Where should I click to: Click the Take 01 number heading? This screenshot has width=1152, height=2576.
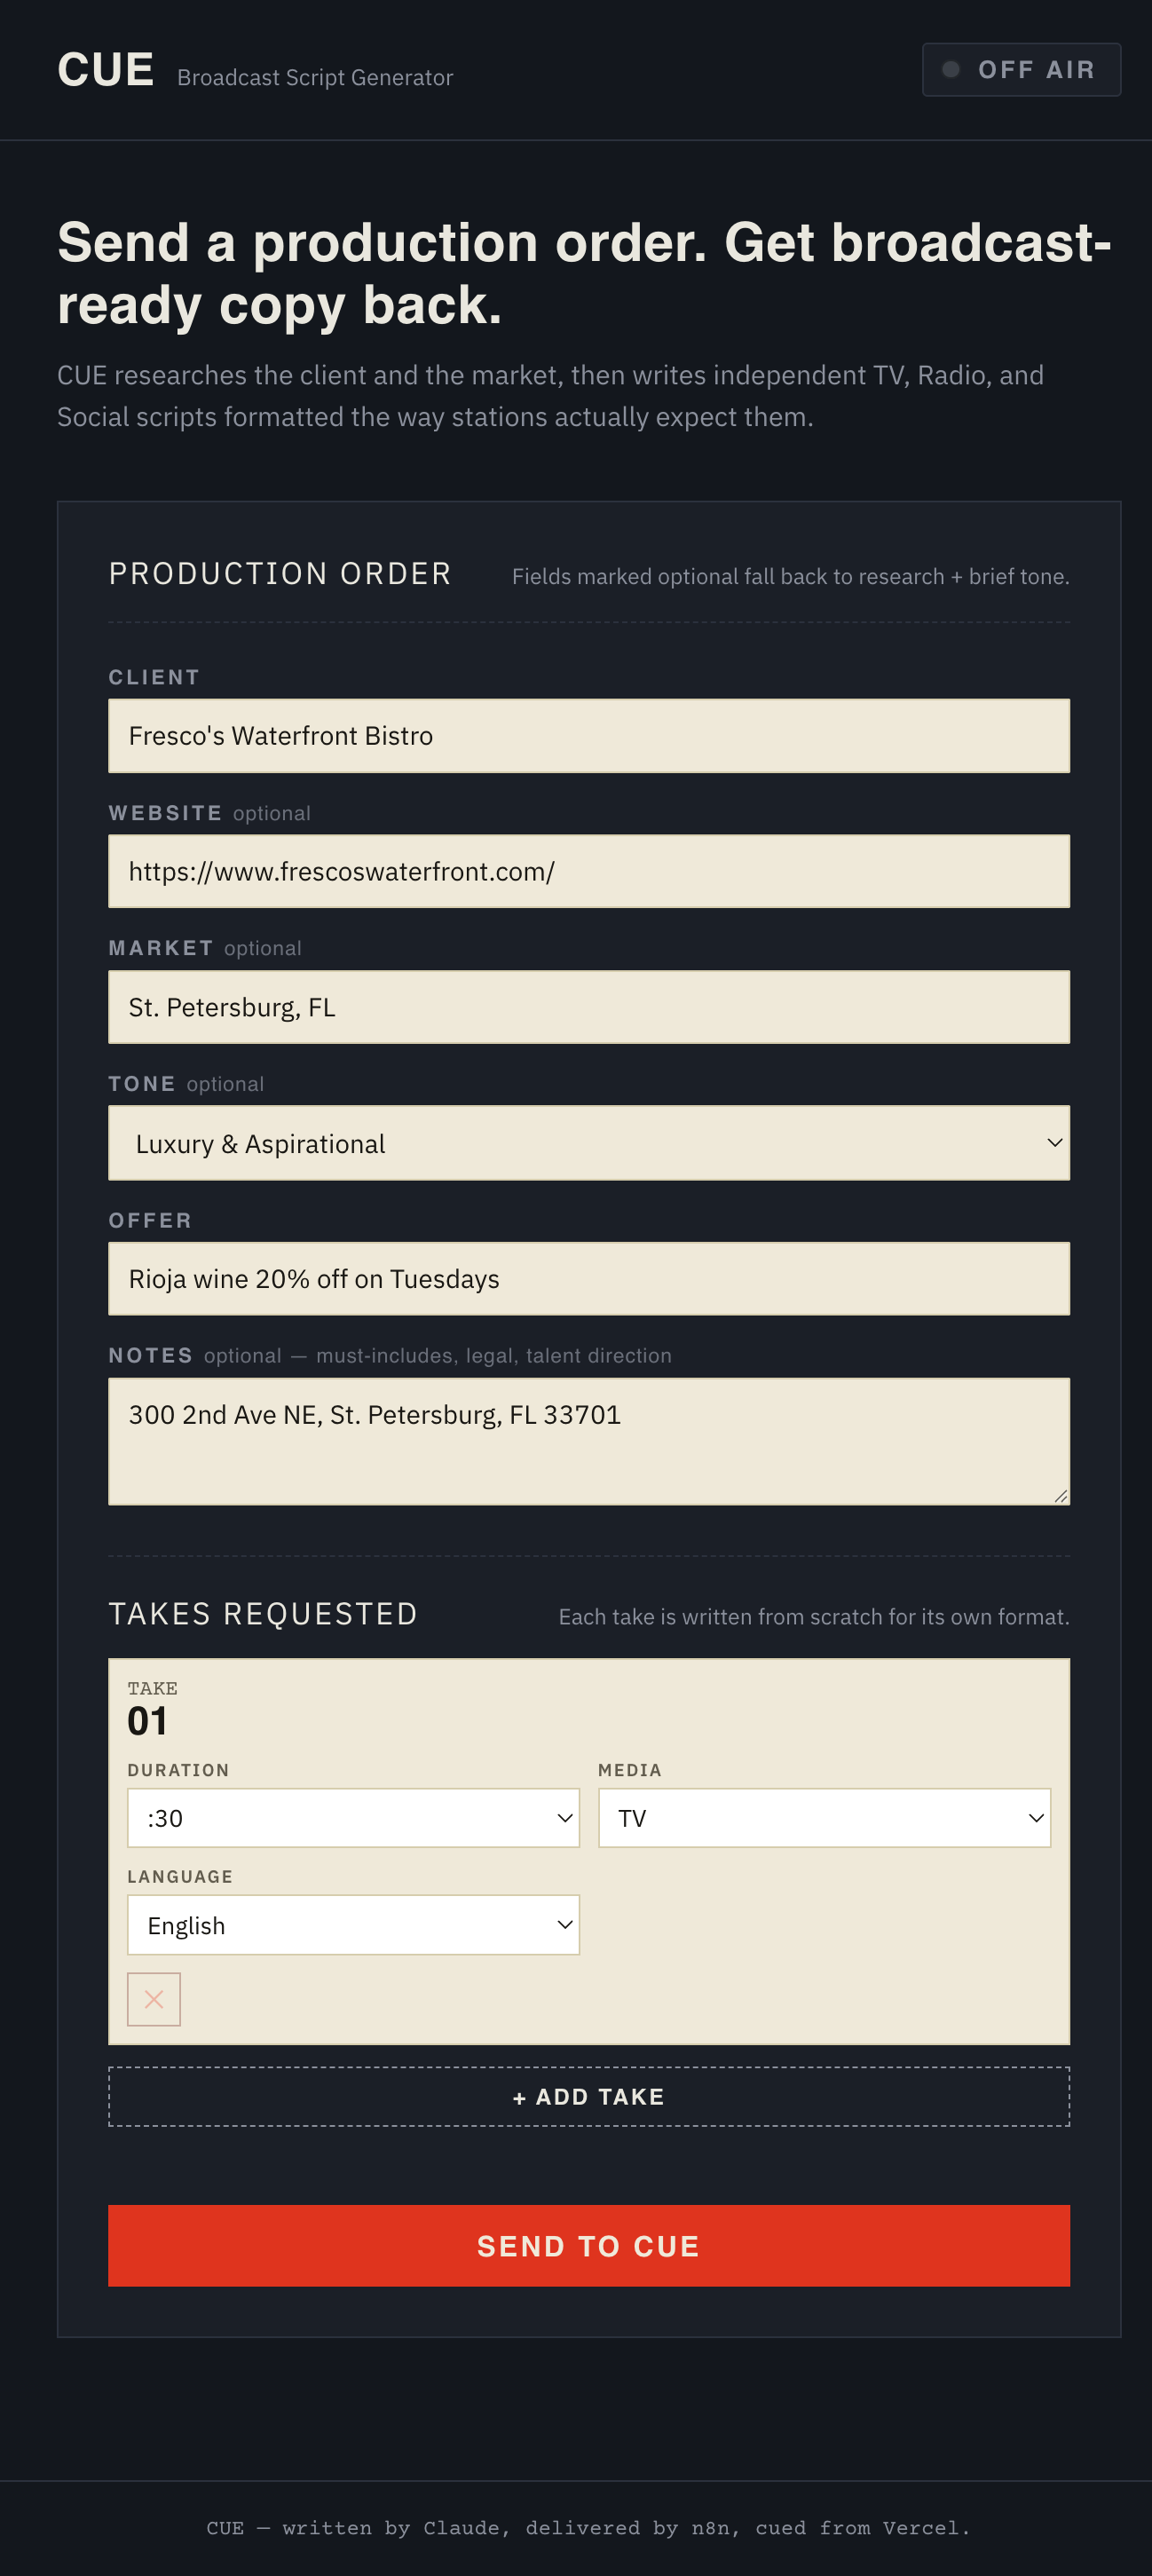pos(147,1721)
